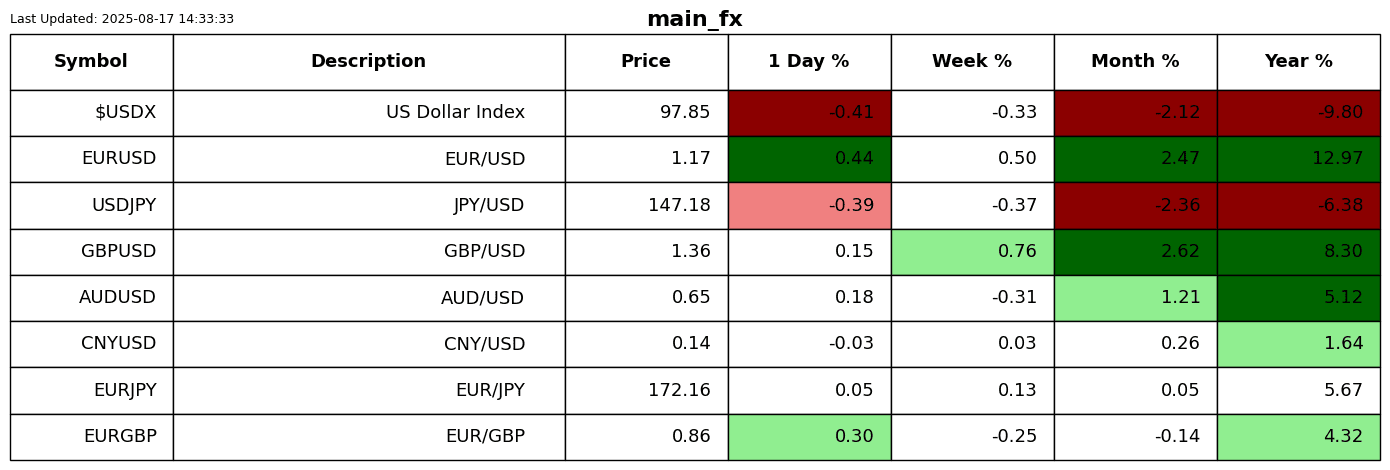1390x470 pixels.
Task: Click the 1 Day % column header
Action: tap(809, 62)
